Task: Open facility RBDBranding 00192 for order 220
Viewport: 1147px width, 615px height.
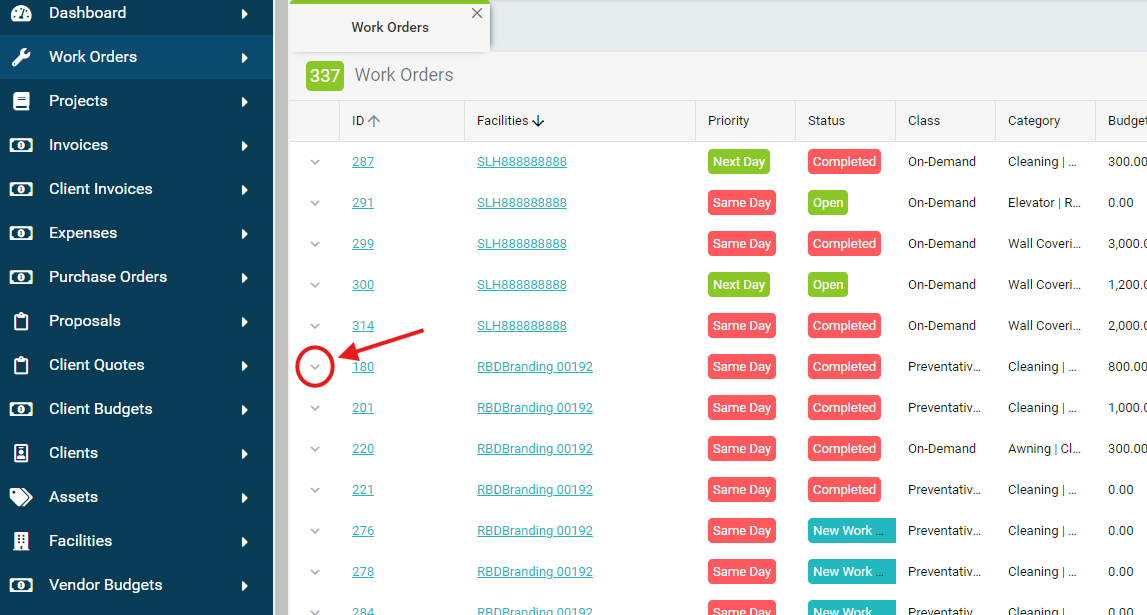Action: pyautogui.click(x=534, y=449)
